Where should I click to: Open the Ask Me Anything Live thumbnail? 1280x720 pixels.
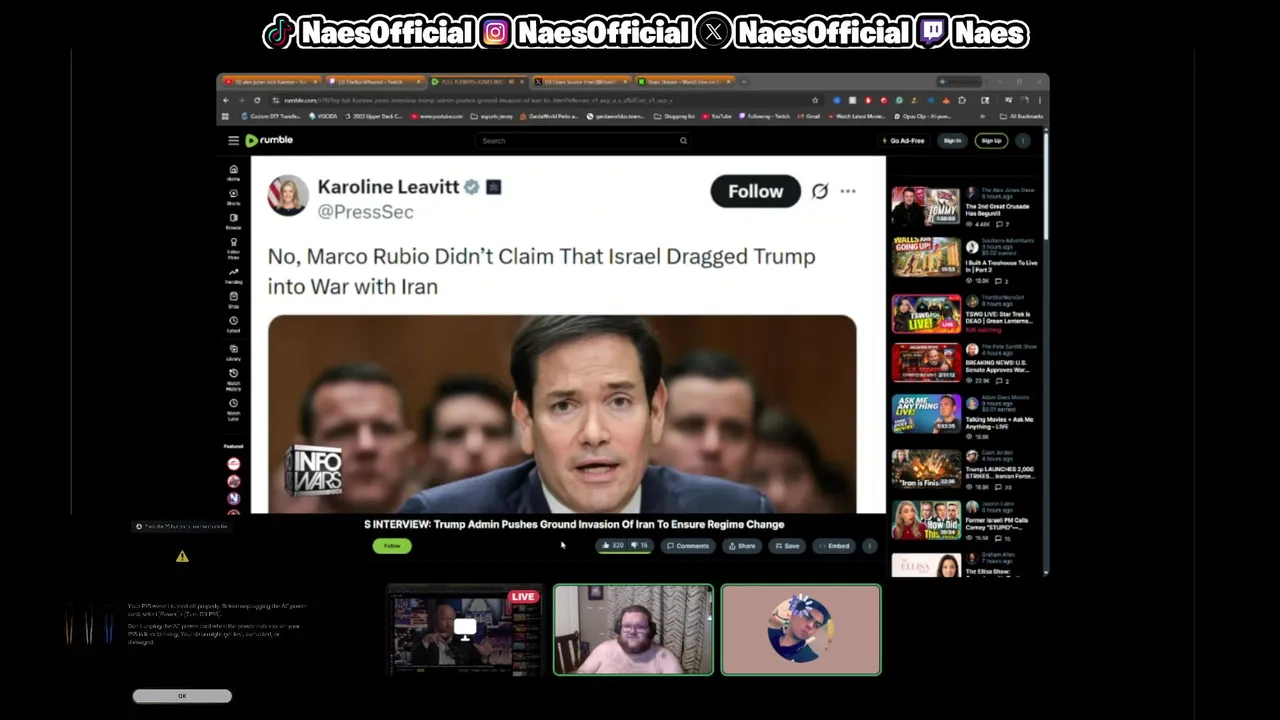[926, 414]
